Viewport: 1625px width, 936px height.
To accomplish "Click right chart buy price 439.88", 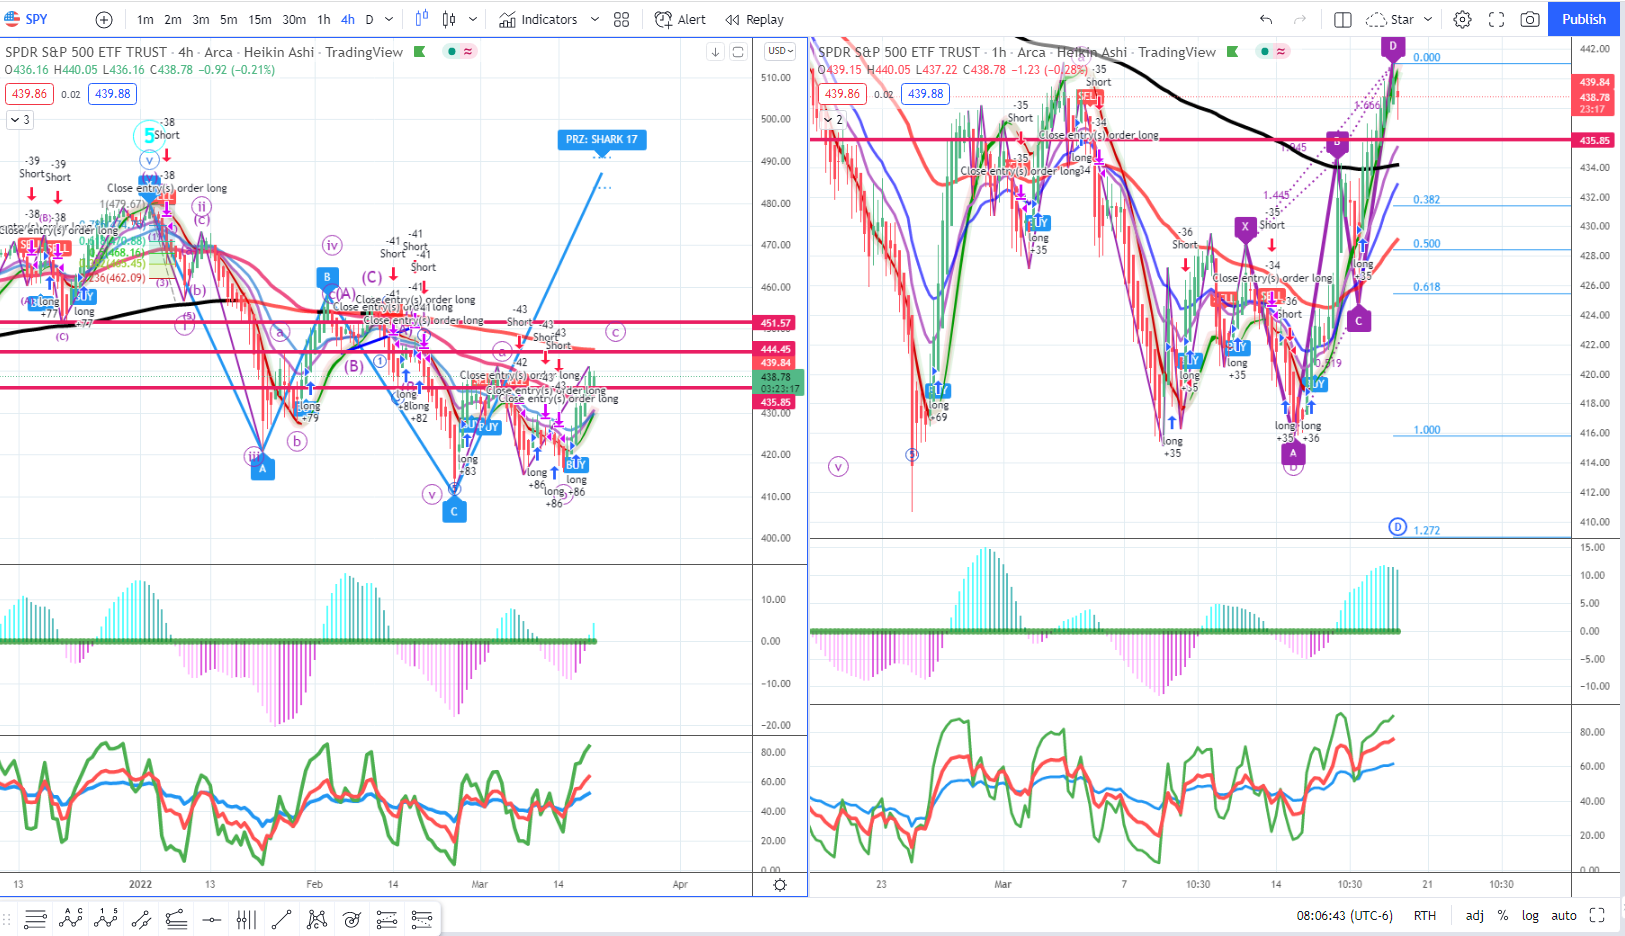I will (925, 94).
